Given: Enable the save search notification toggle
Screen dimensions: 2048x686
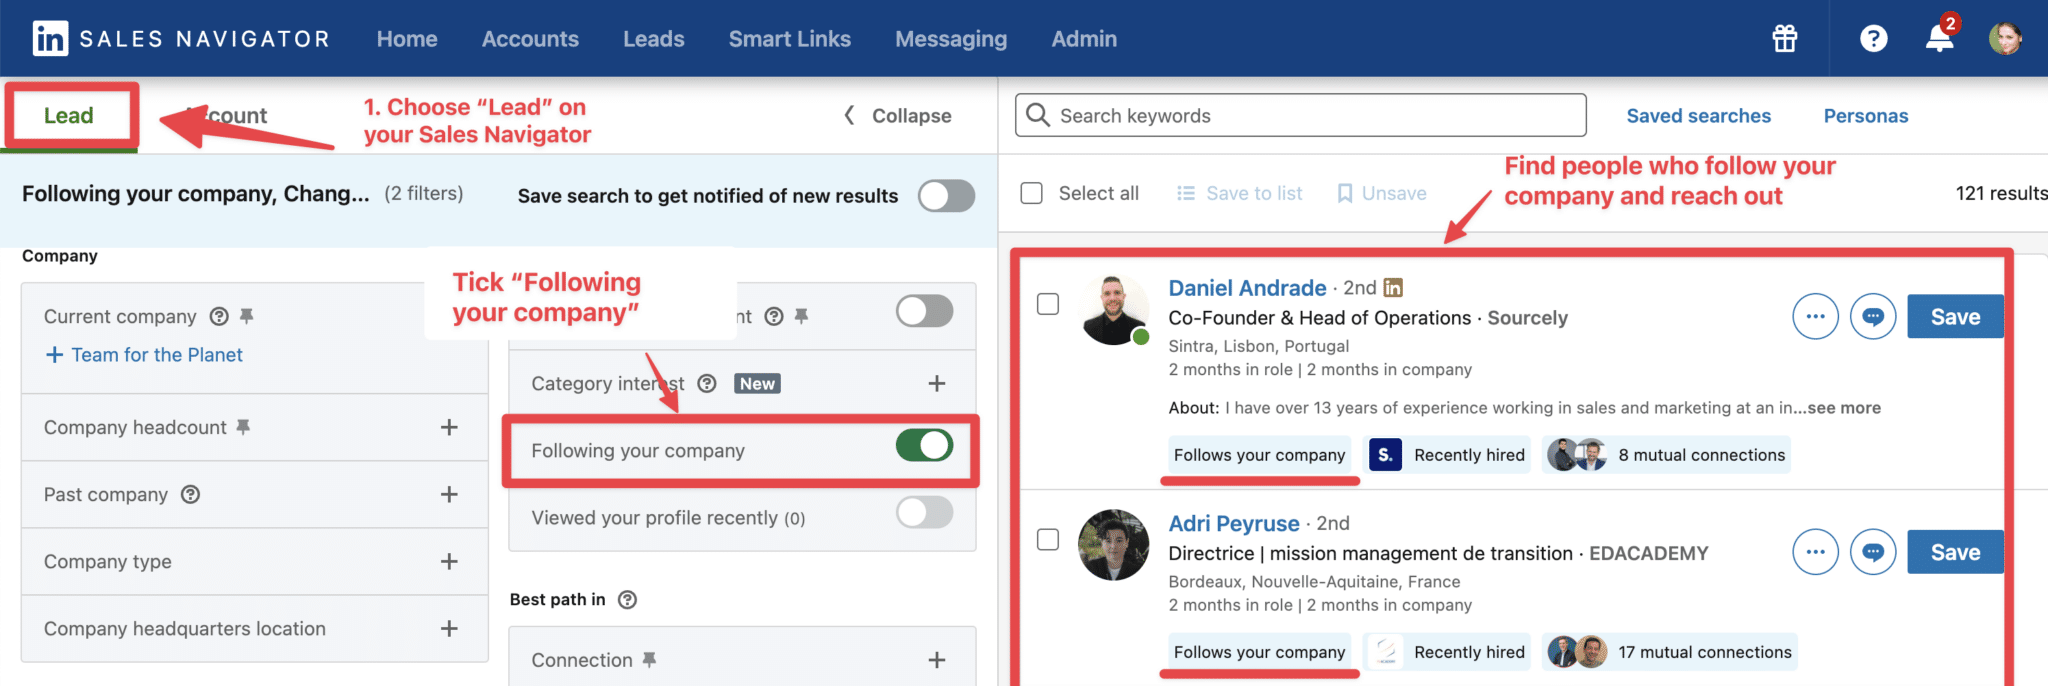Looking at the screenshot, I should (x=946, y=196).
